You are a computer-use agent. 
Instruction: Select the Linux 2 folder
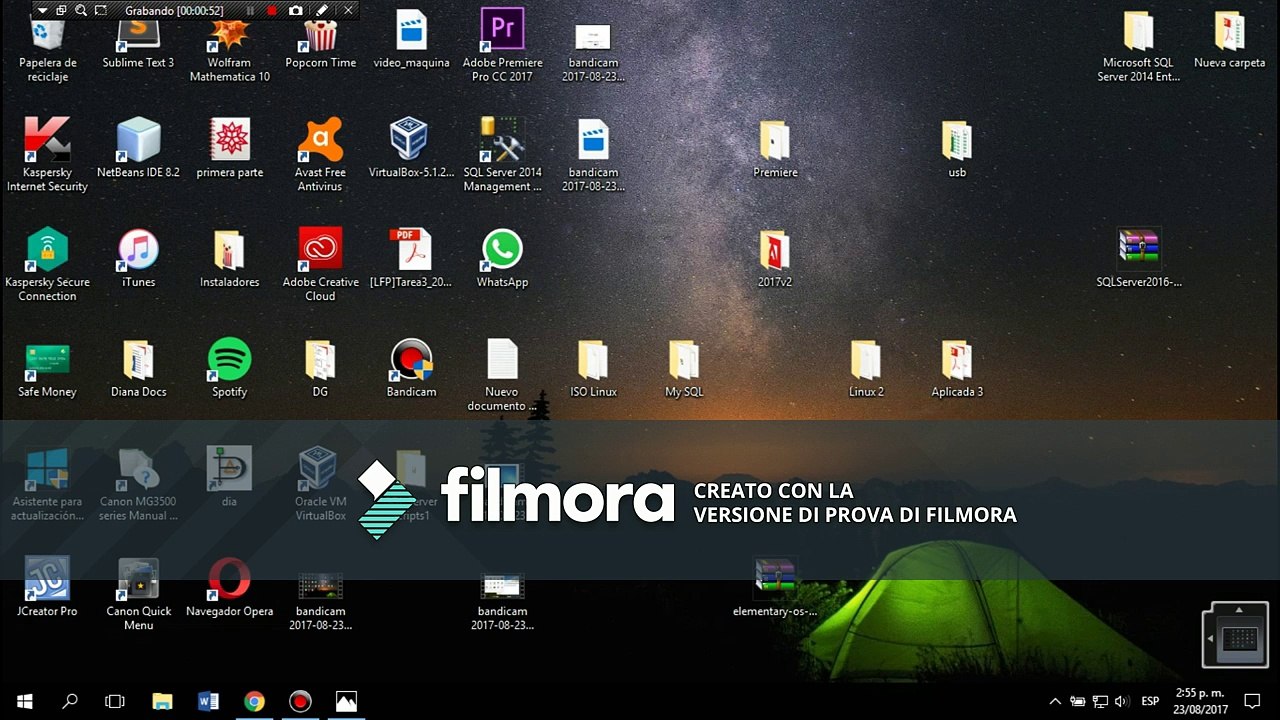tap(866, 369)
